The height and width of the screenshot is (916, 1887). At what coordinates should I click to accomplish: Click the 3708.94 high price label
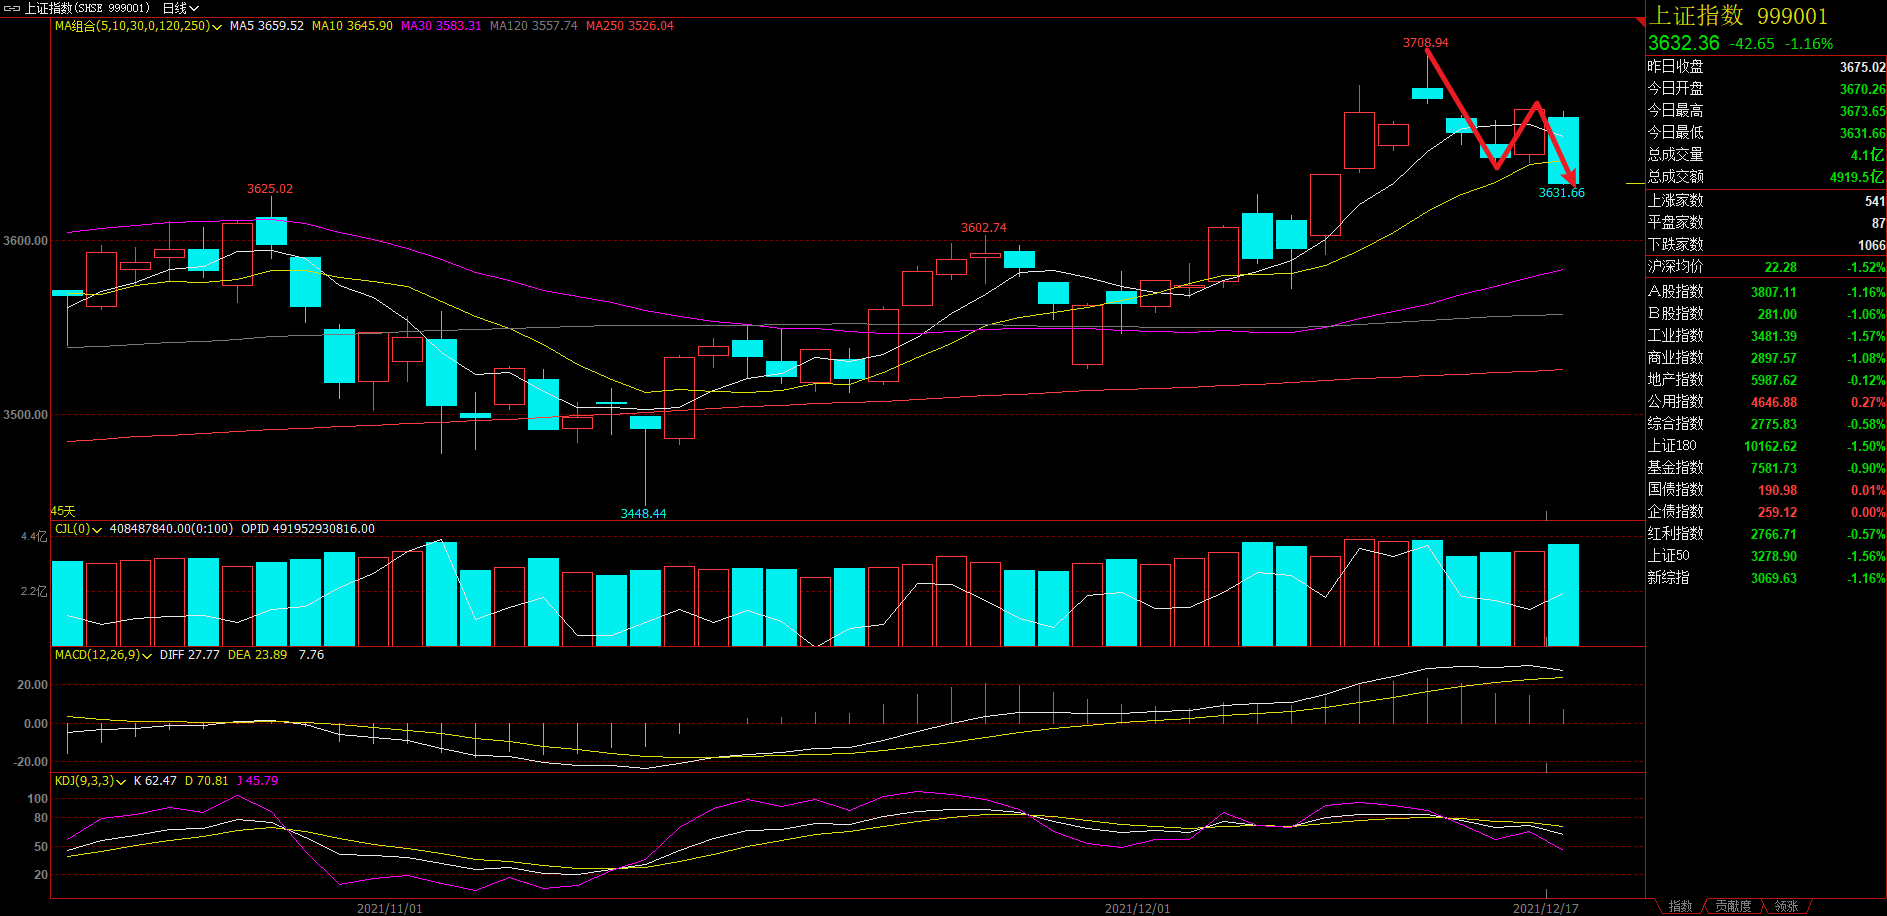pyautogui.click(x=1425, y=43)
